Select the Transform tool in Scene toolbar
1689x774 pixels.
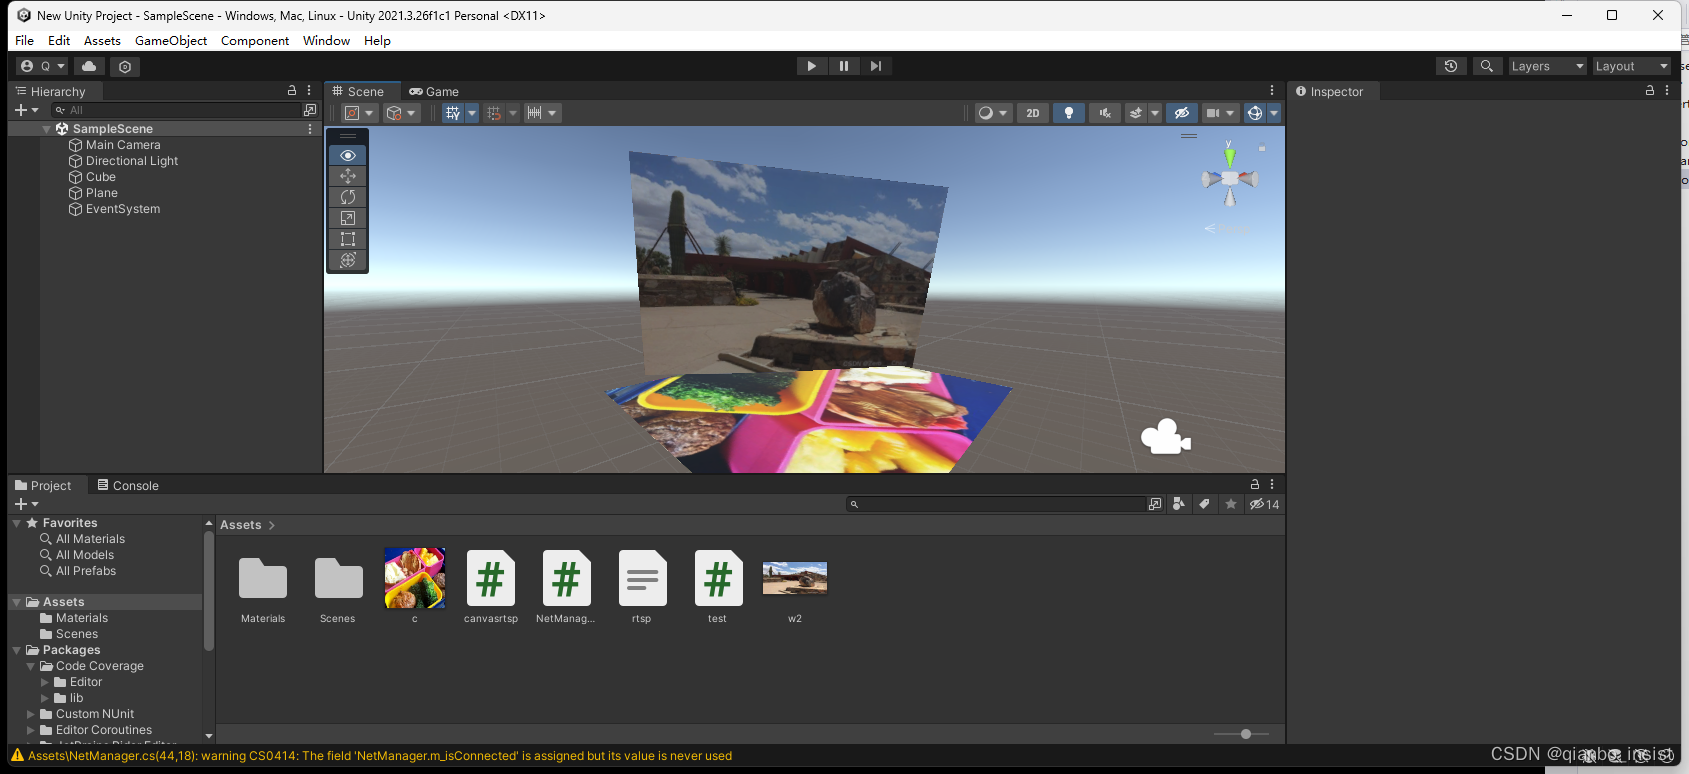point(348,260)
